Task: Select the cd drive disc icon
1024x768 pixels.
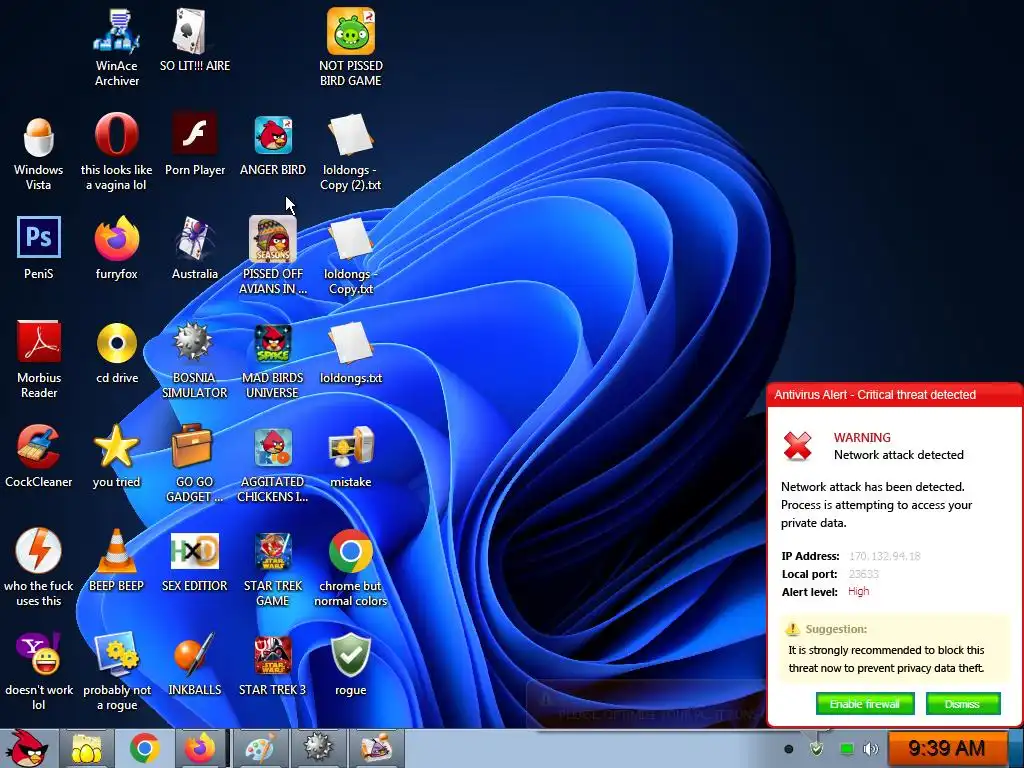Action: click(117, 351)
